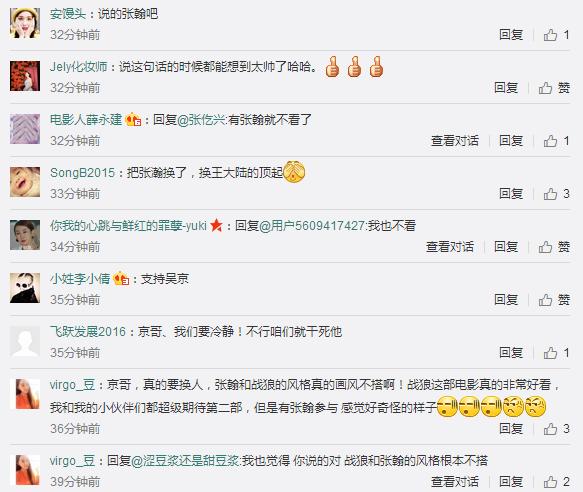Click the VIP badge next to 电影人薛永建

click(133, 120)
